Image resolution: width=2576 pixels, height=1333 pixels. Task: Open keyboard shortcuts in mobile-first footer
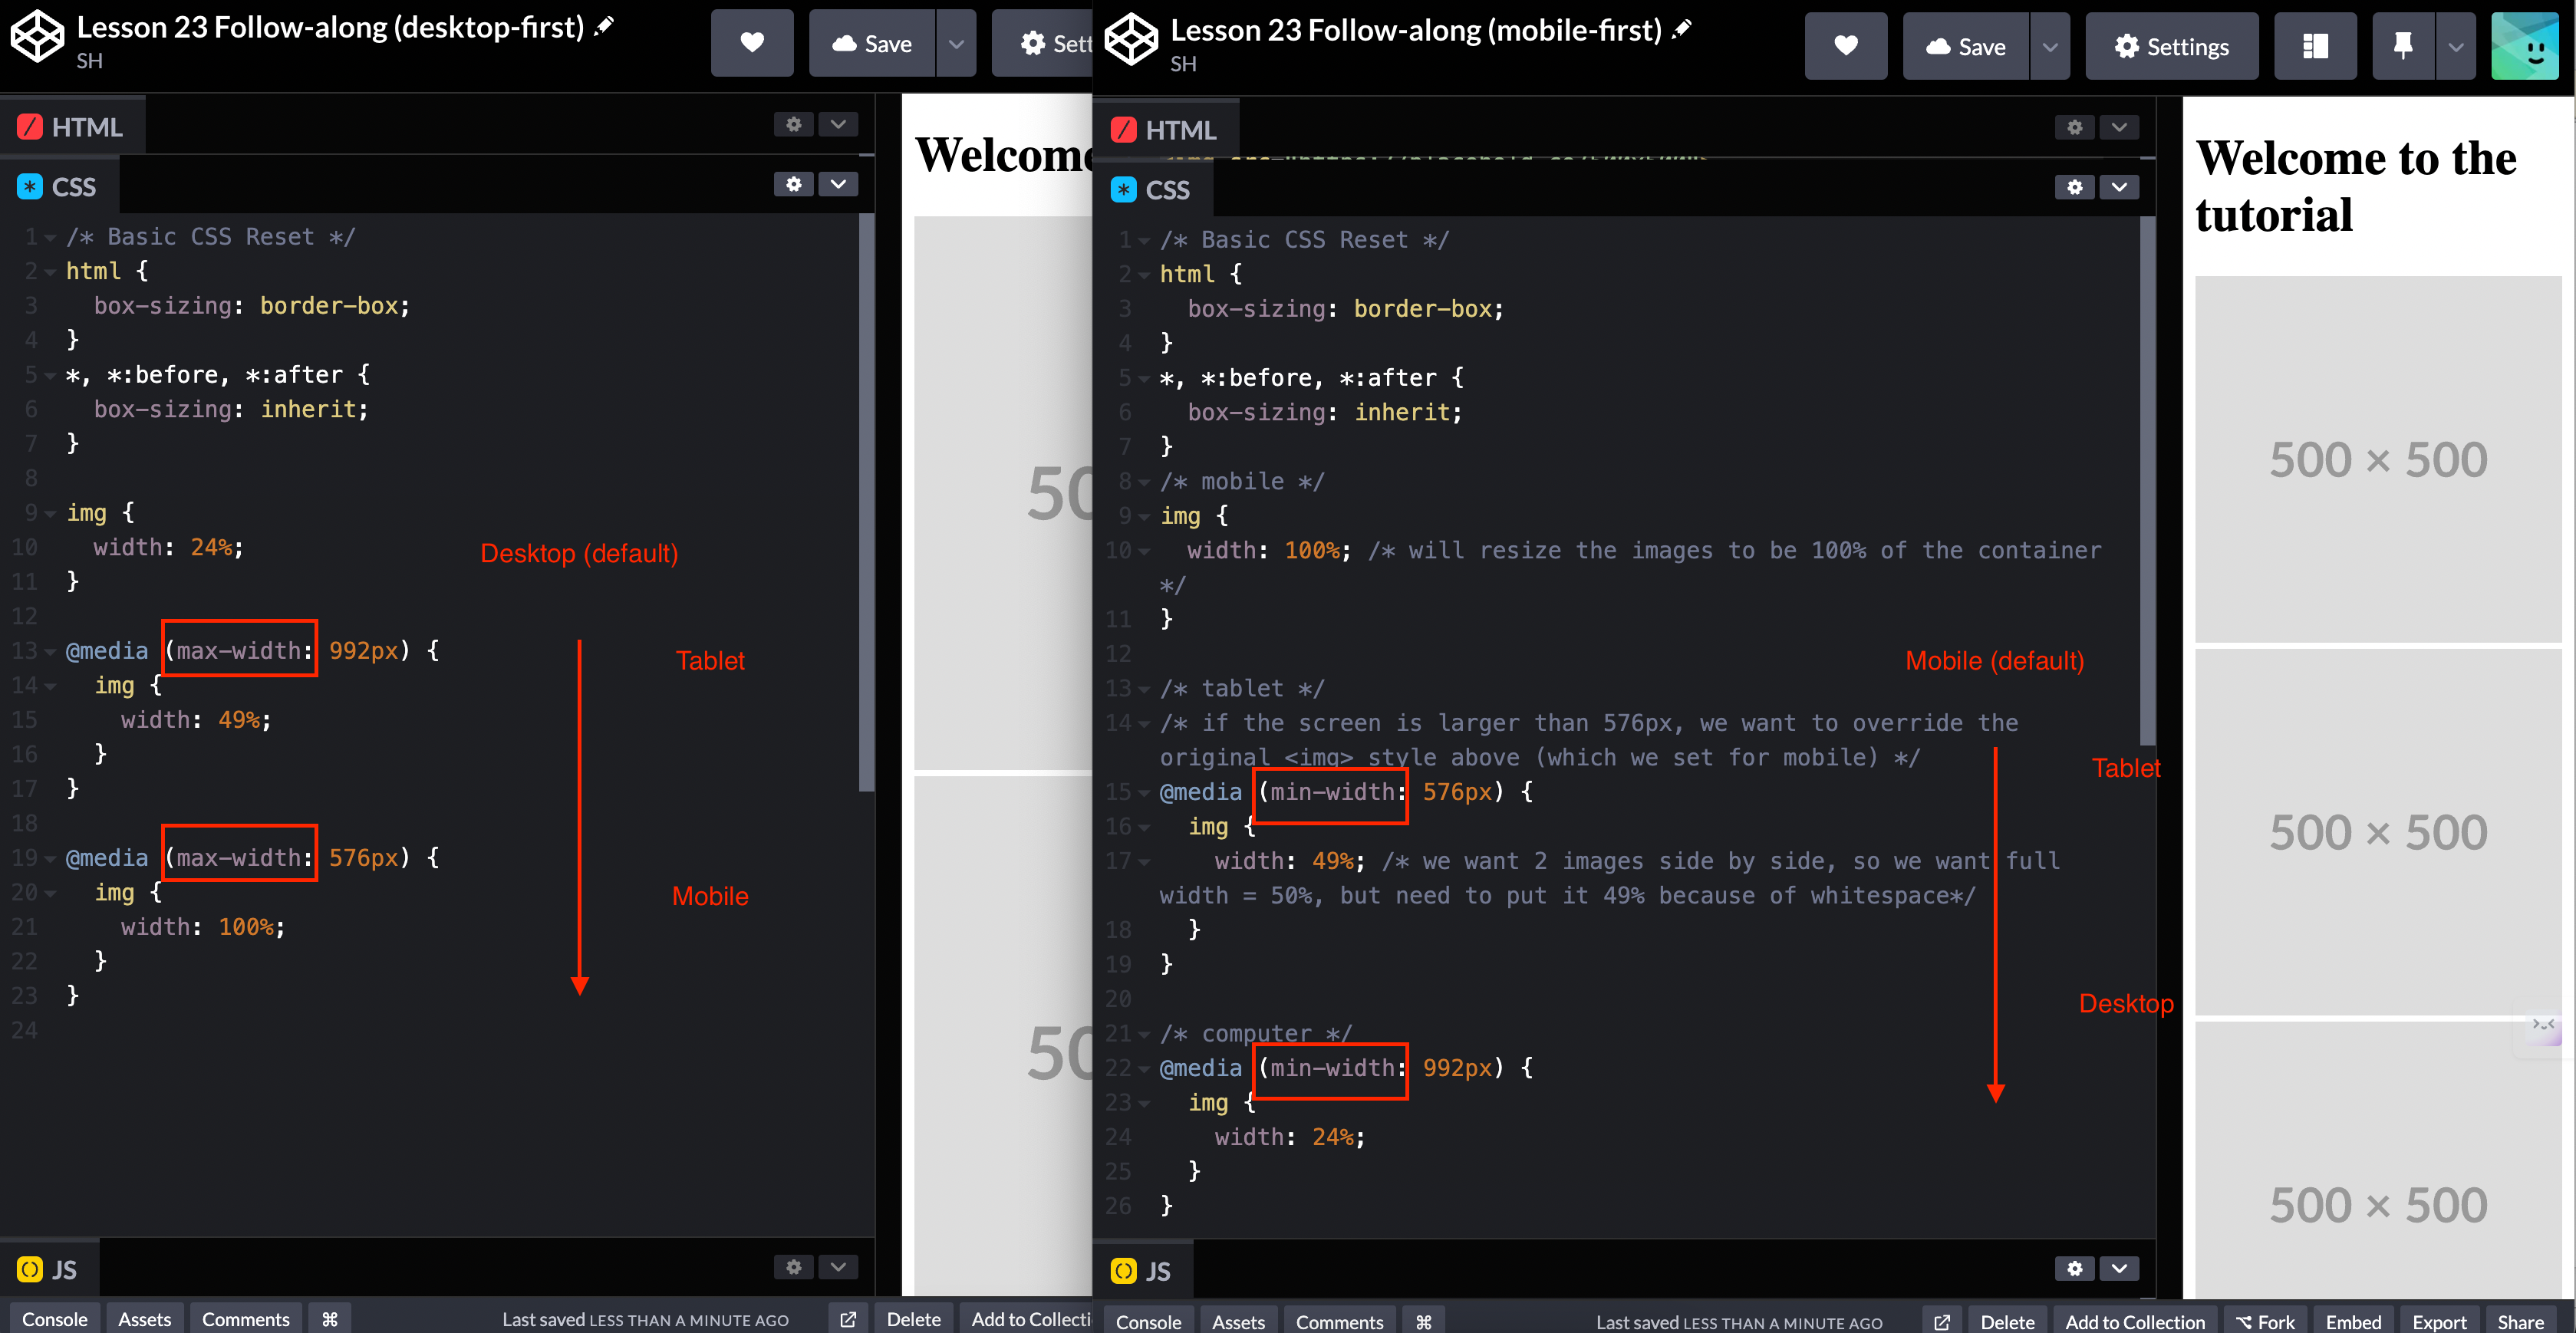1424,1321
